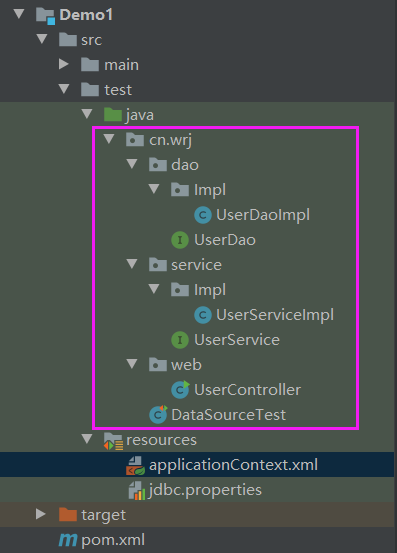Screen dimensions: 397x553
Task: Select the DataSourceTest class name
Action: [228, 415]
